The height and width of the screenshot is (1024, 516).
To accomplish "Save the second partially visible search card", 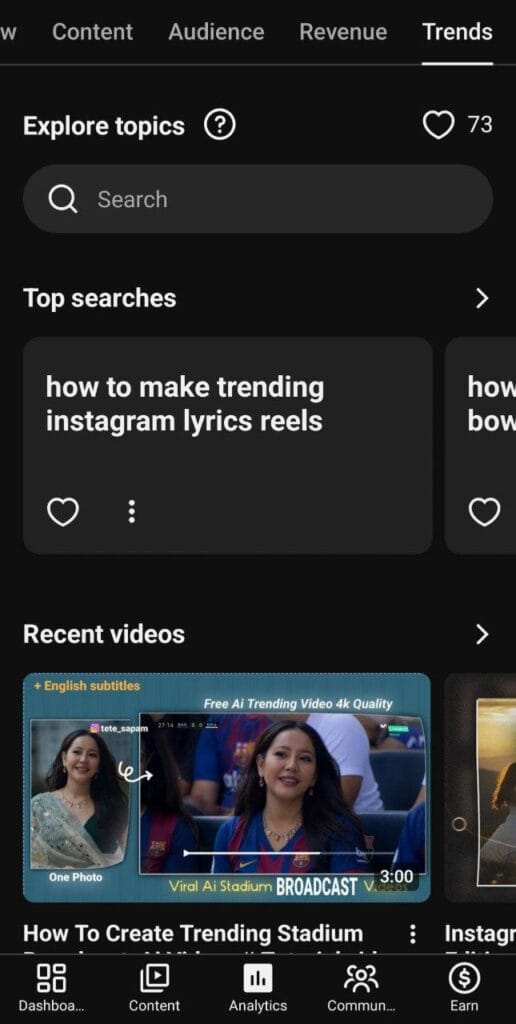I will (485, 511).
